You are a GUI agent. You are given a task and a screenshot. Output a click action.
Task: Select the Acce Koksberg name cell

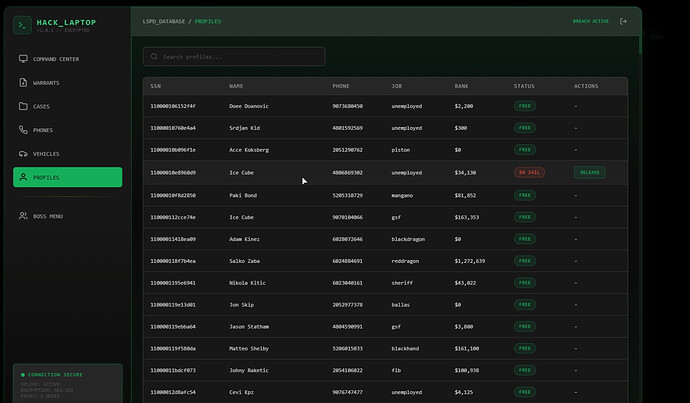(x=249, y=150)
